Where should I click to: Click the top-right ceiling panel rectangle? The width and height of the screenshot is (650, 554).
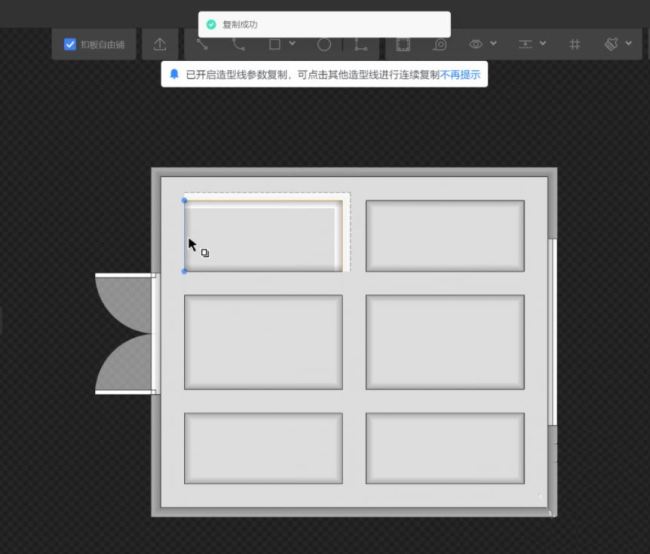tap(445, 236)
